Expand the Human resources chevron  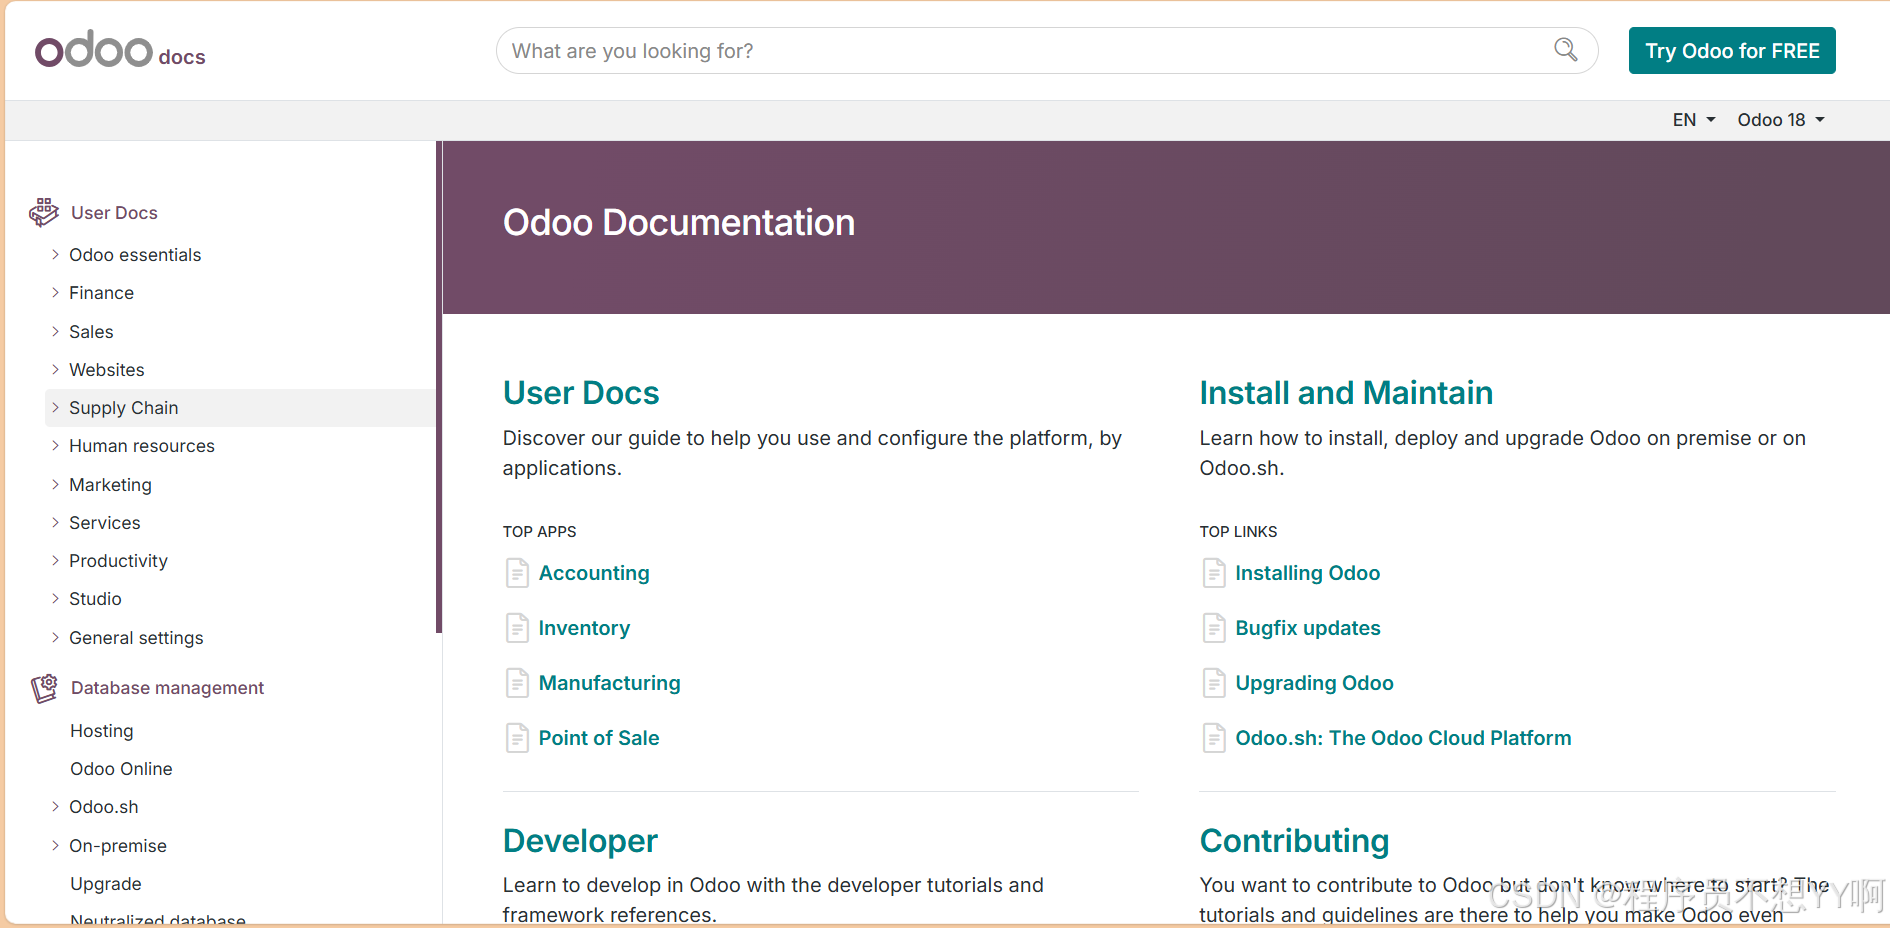[56, 446]
